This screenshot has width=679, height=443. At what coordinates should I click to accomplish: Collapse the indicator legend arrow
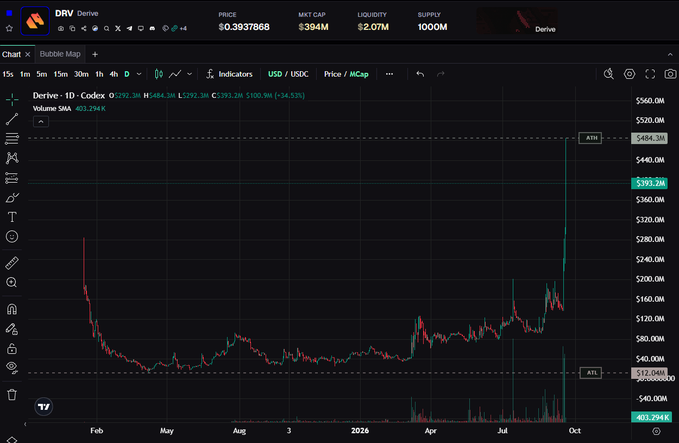click(41, 122)
